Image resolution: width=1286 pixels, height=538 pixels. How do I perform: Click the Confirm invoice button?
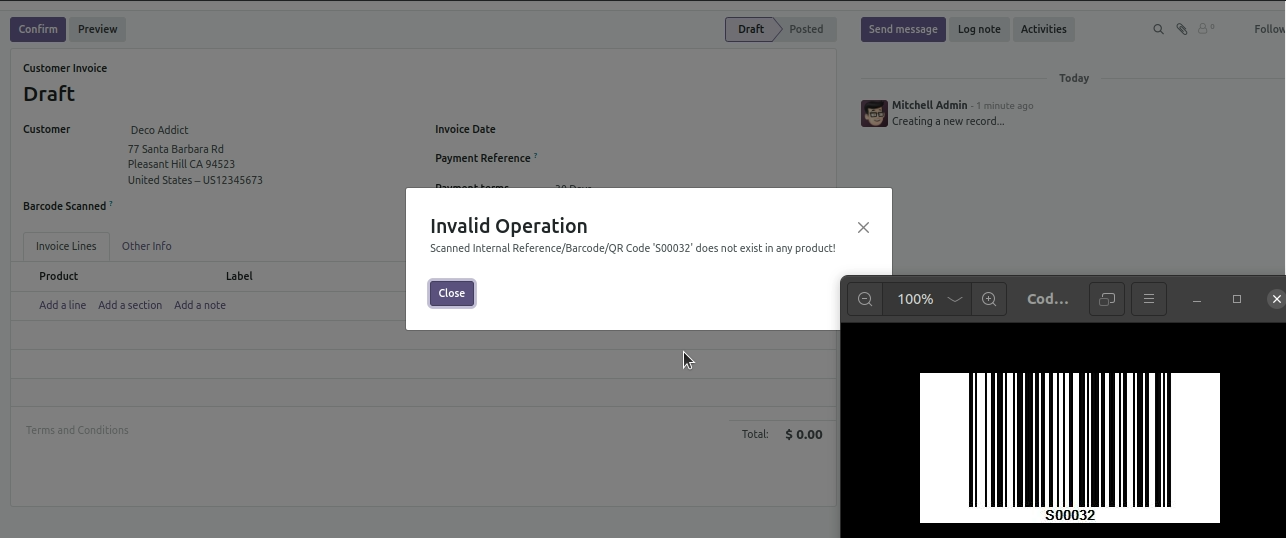coord(38,29)
